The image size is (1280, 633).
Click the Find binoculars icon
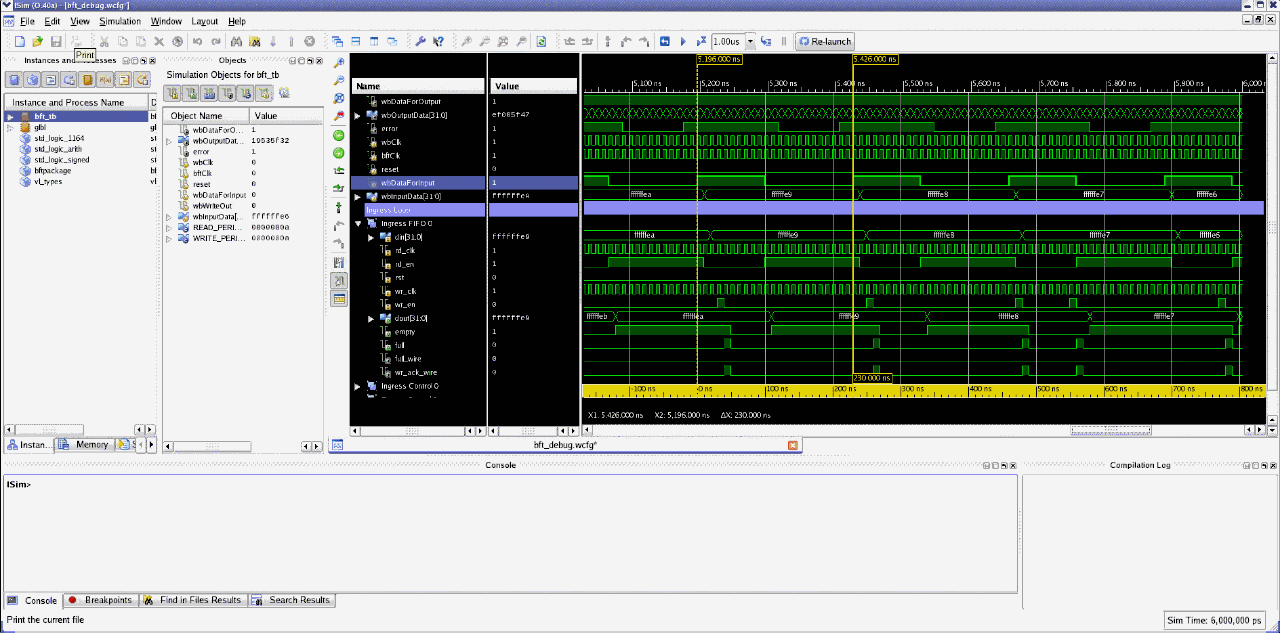point(237,41)
